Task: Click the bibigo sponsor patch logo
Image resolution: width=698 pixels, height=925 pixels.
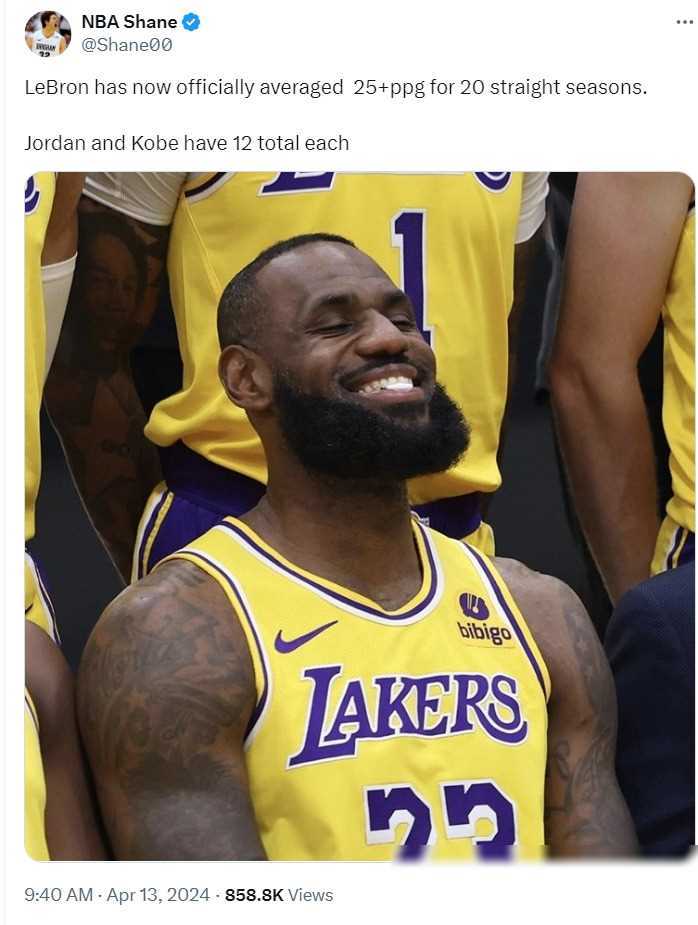Action: 484,619
